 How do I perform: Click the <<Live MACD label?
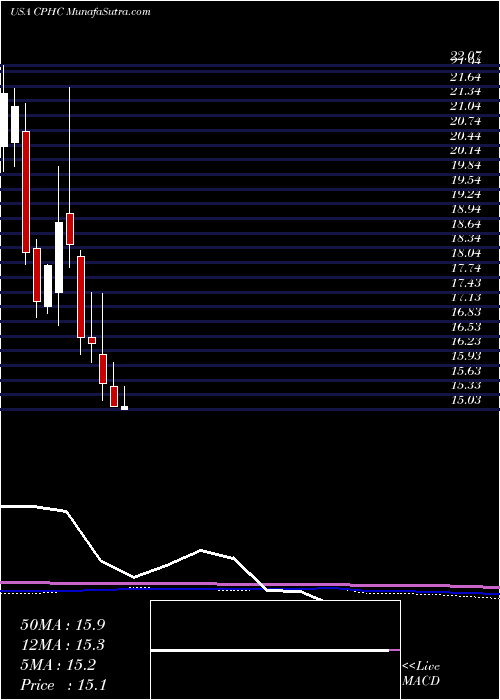point(421,674)
